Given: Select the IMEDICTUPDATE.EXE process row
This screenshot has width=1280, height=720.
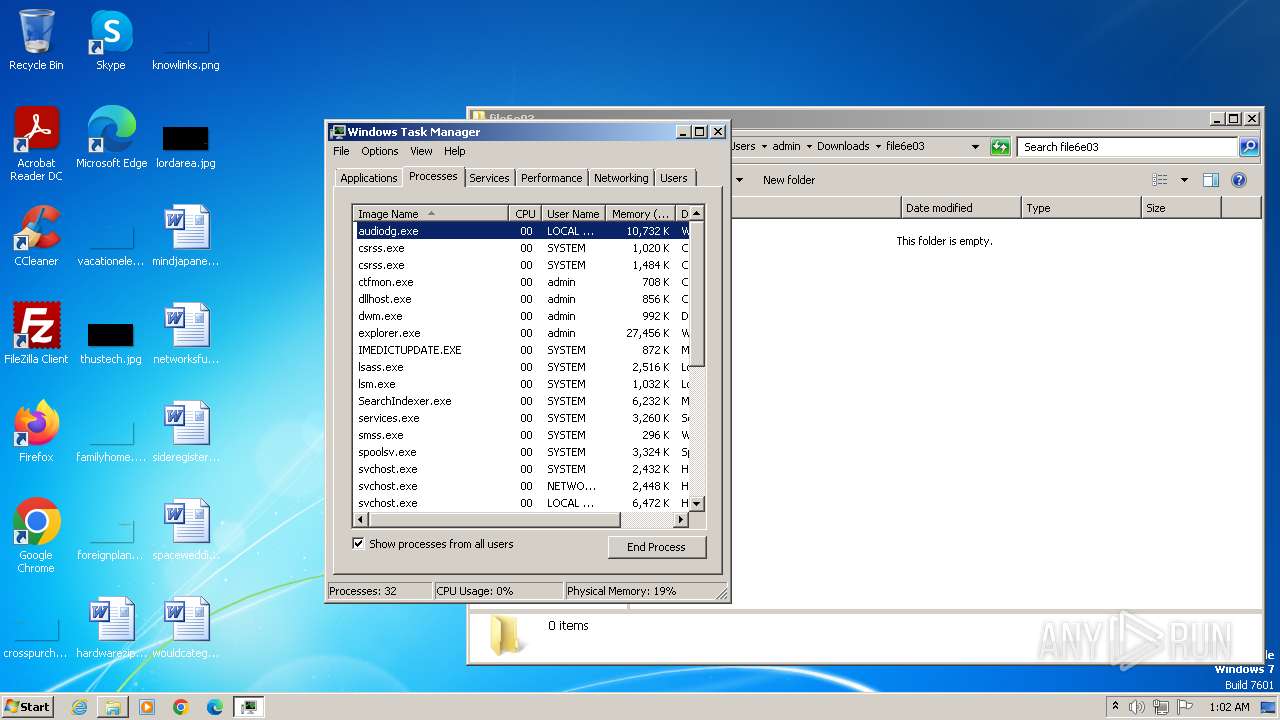Looking at the screenshot, I should tap(520, 350).
